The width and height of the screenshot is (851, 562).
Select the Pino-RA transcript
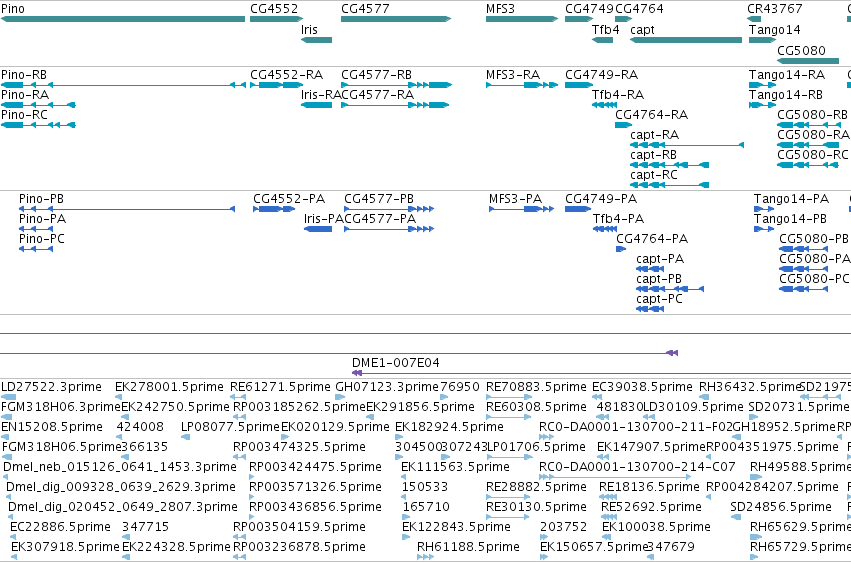38,105
